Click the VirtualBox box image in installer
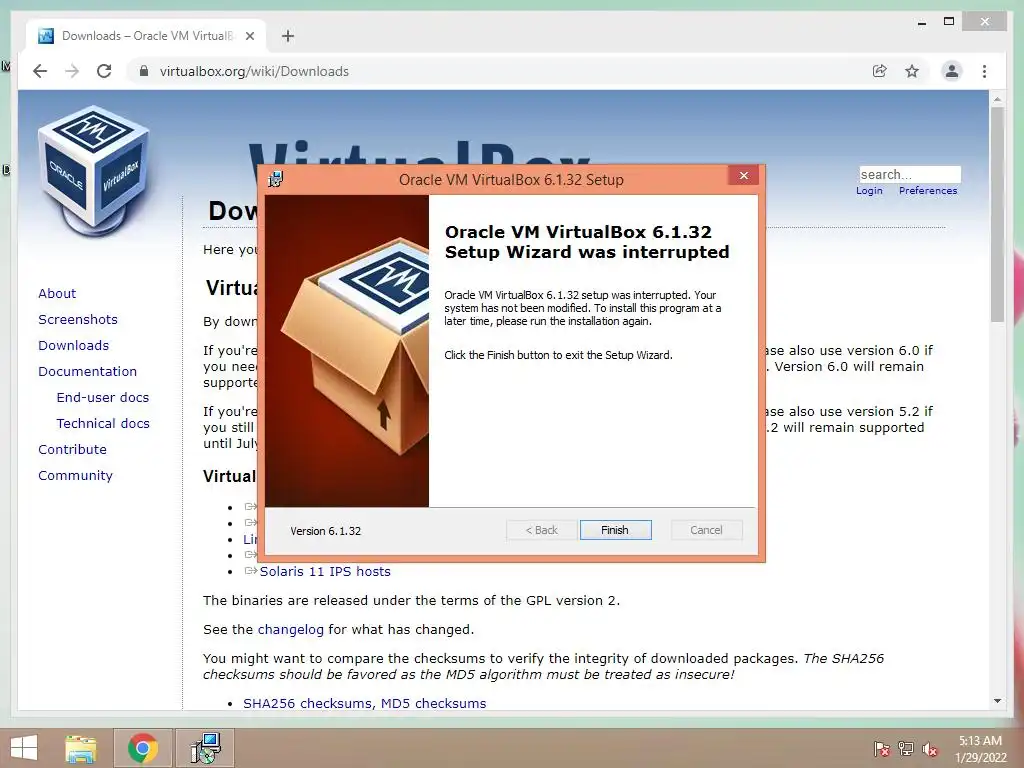 pos(347,351)
